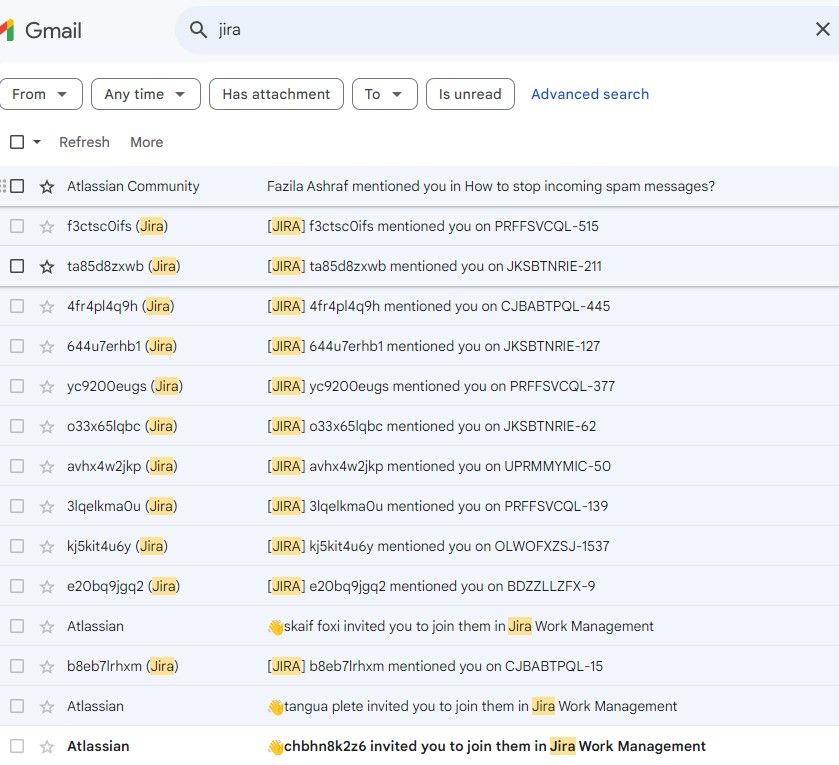Star the 644u7erhb1 Jira email

[47, 347]
